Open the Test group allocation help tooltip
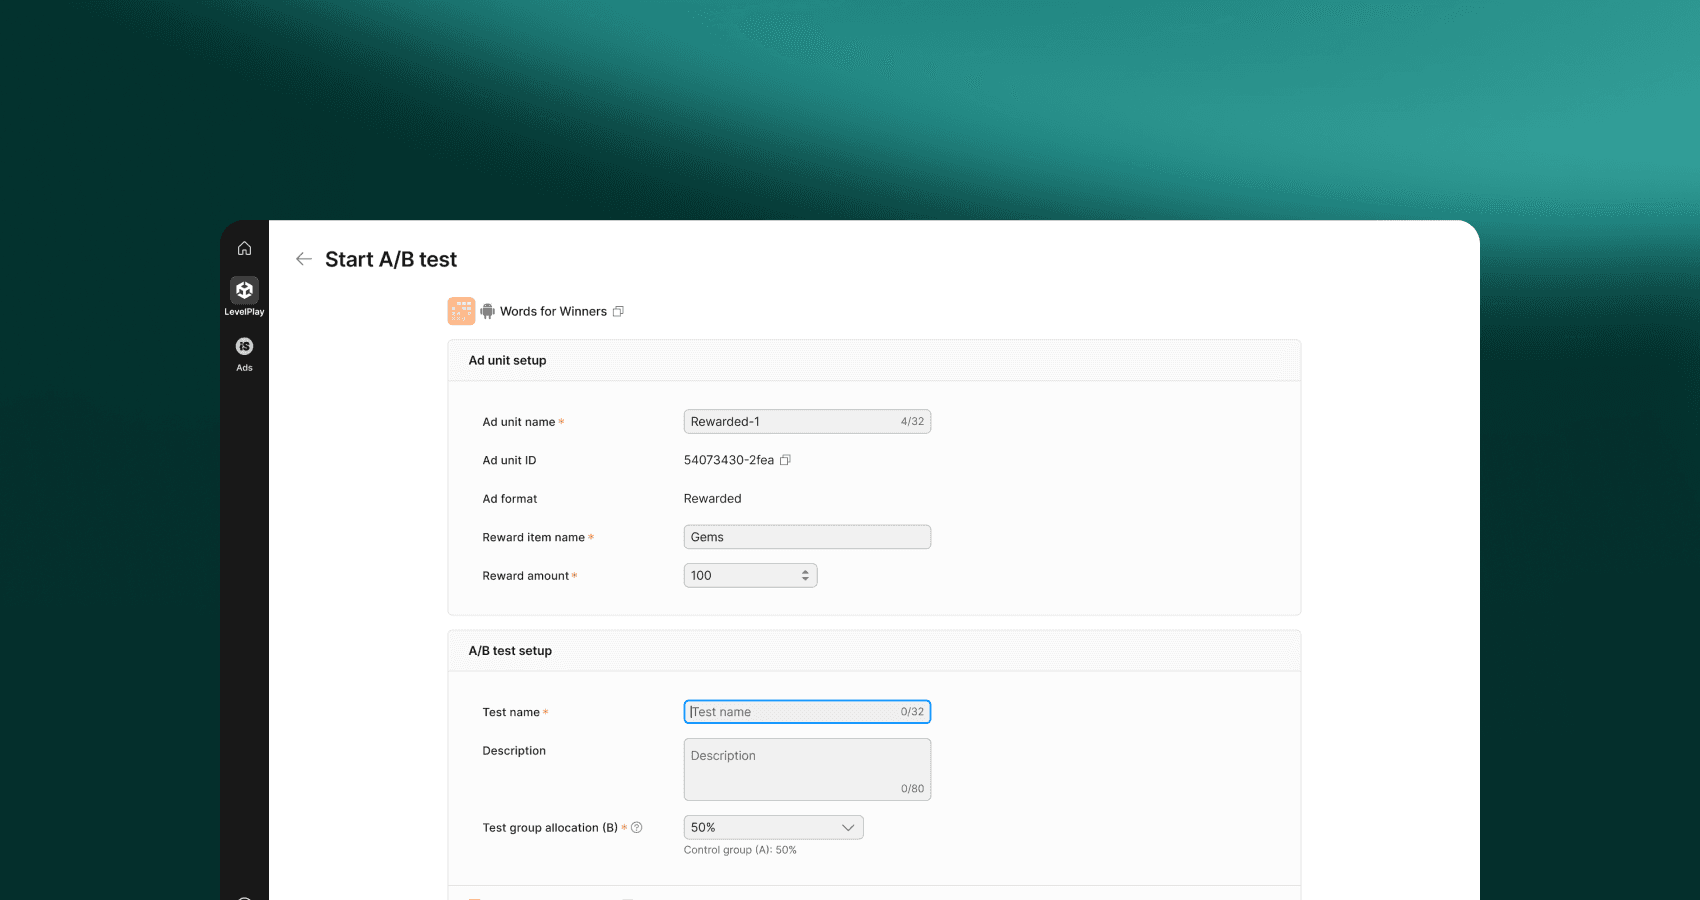1700x900 pixels. 637,827
